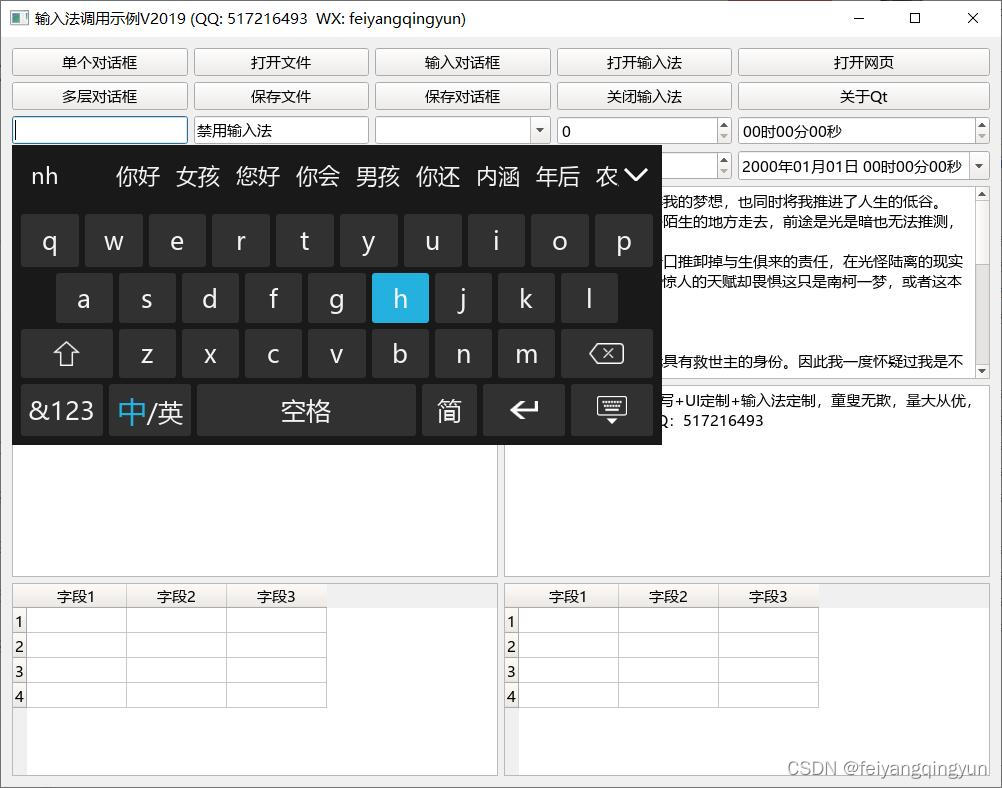The height and width of the screenshot is (788, 1002).
Task: Click the 禁用输入法 text field
Action: tap(281, 130)
